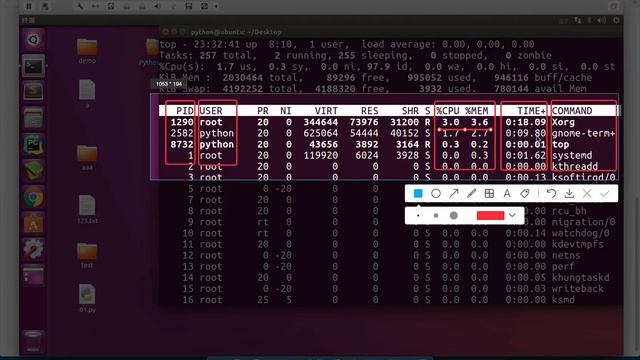The height and width of the screenshot is (360, 640).
Task: Click the kdevtmpfs command entry
Action: 578,244
